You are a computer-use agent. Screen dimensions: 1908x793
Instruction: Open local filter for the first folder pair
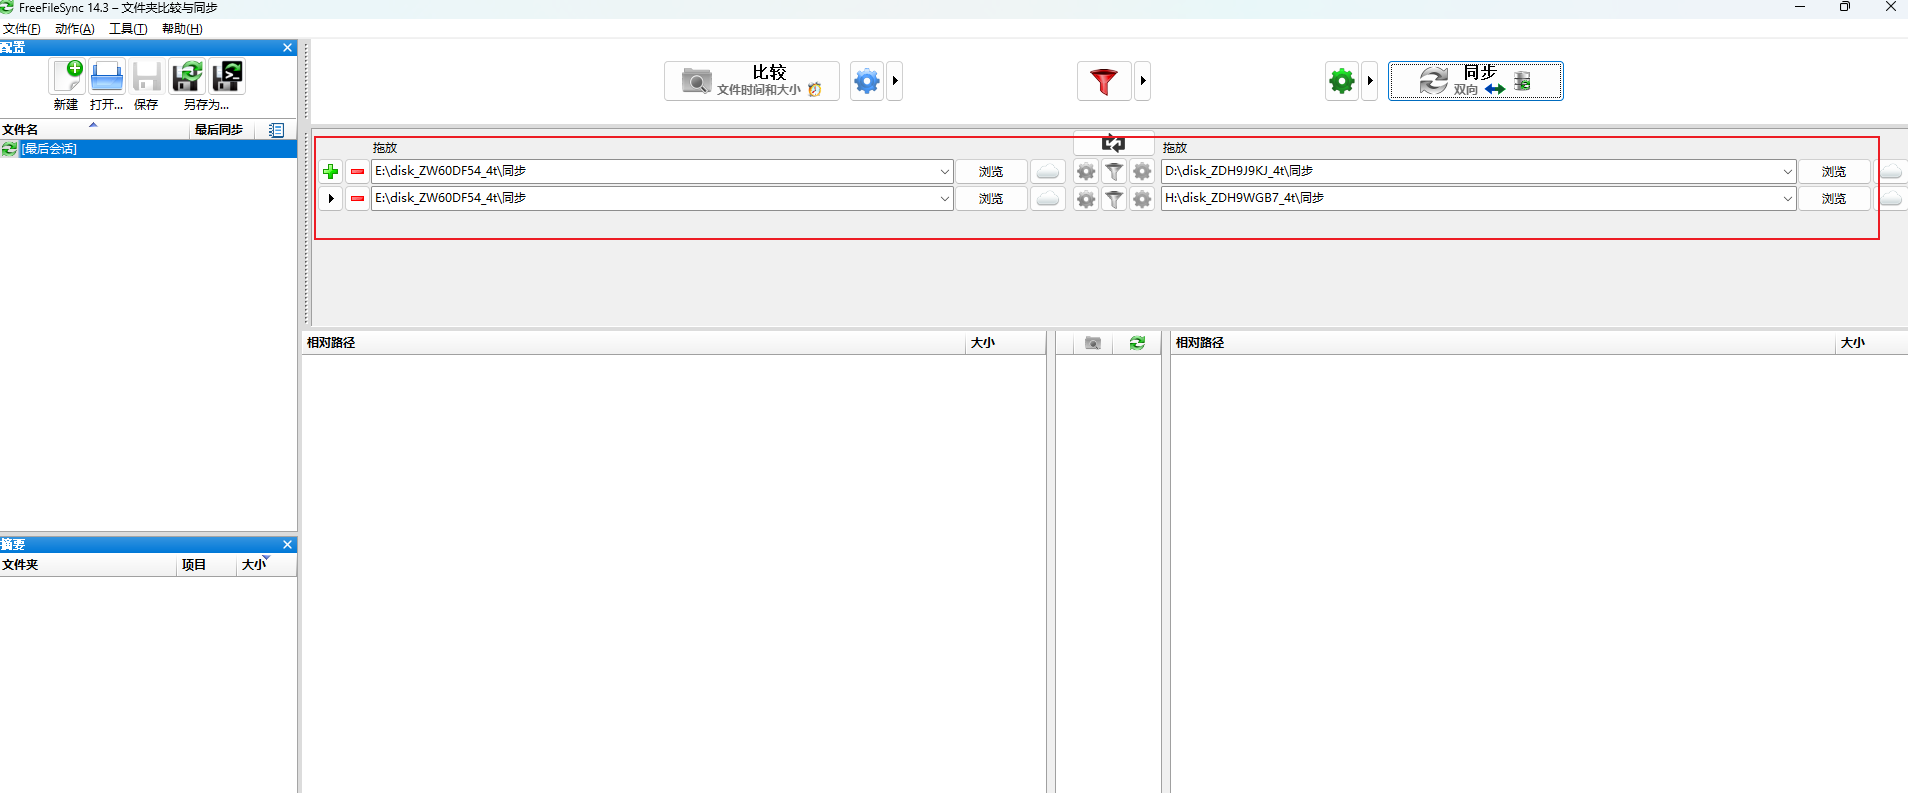pyautogui.click(x=1114, y=172)
